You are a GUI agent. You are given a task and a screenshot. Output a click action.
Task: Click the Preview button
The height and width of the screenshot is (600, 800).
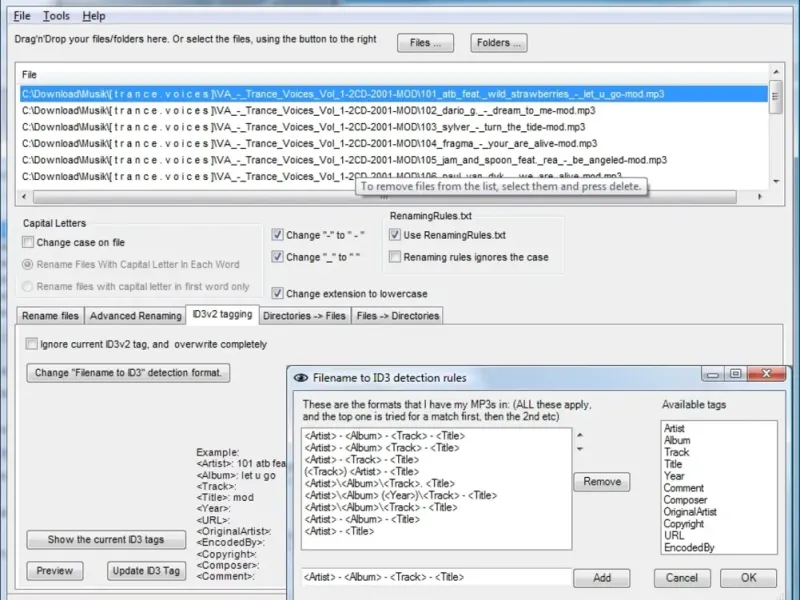(55, 571)
